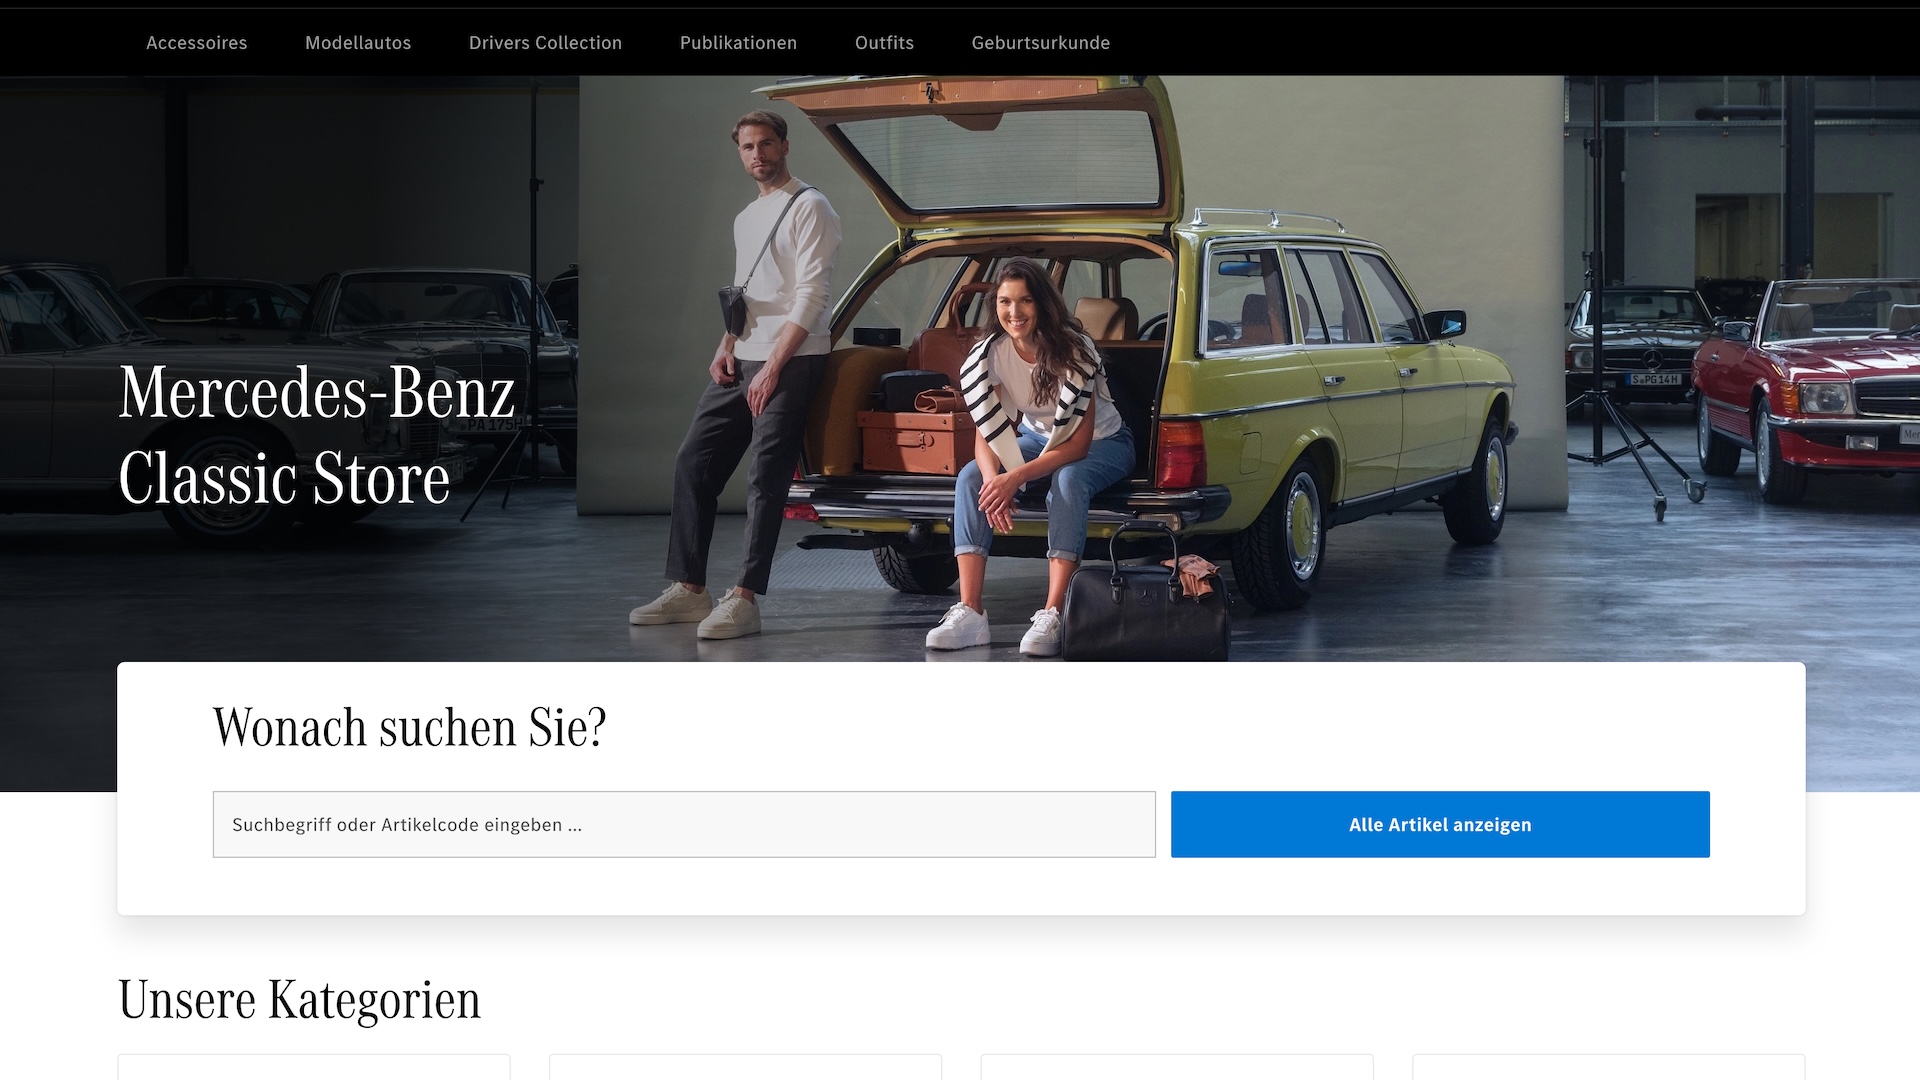Click the Alle Artikel anzeigen button

(1440, 824)
